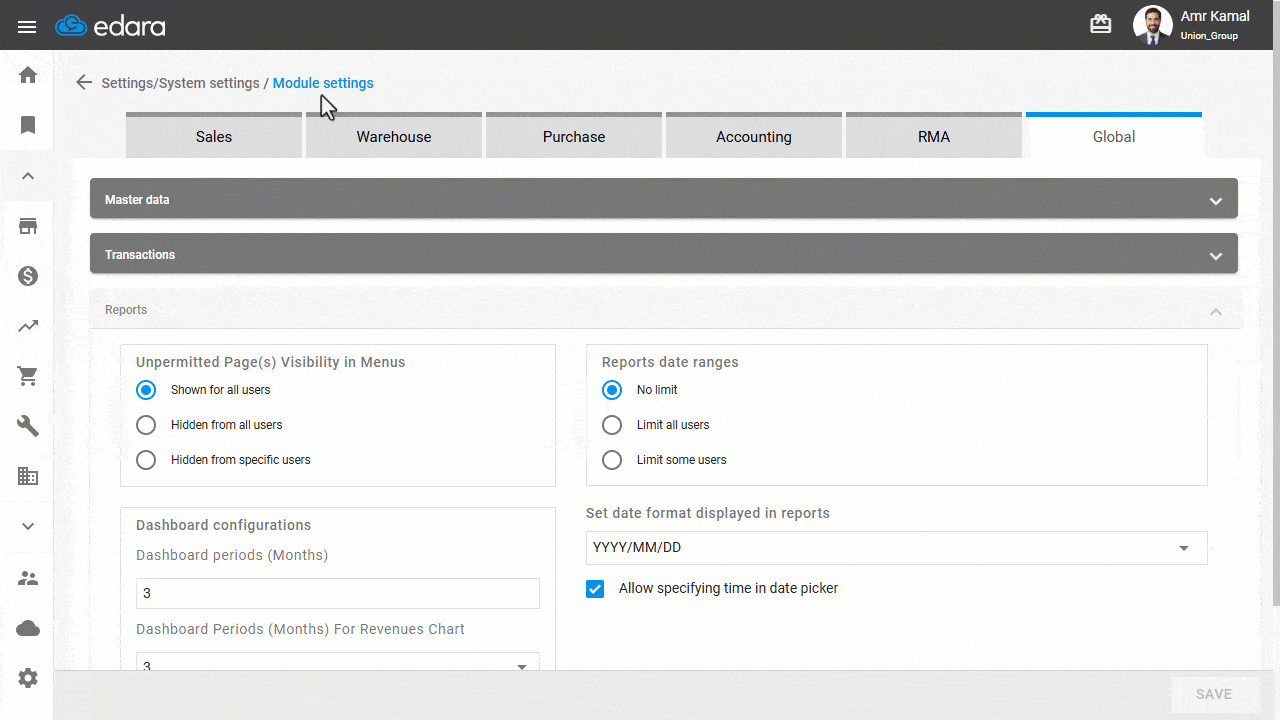
Task: Open the Home page from the sidebar
Action: pos(27,75)
